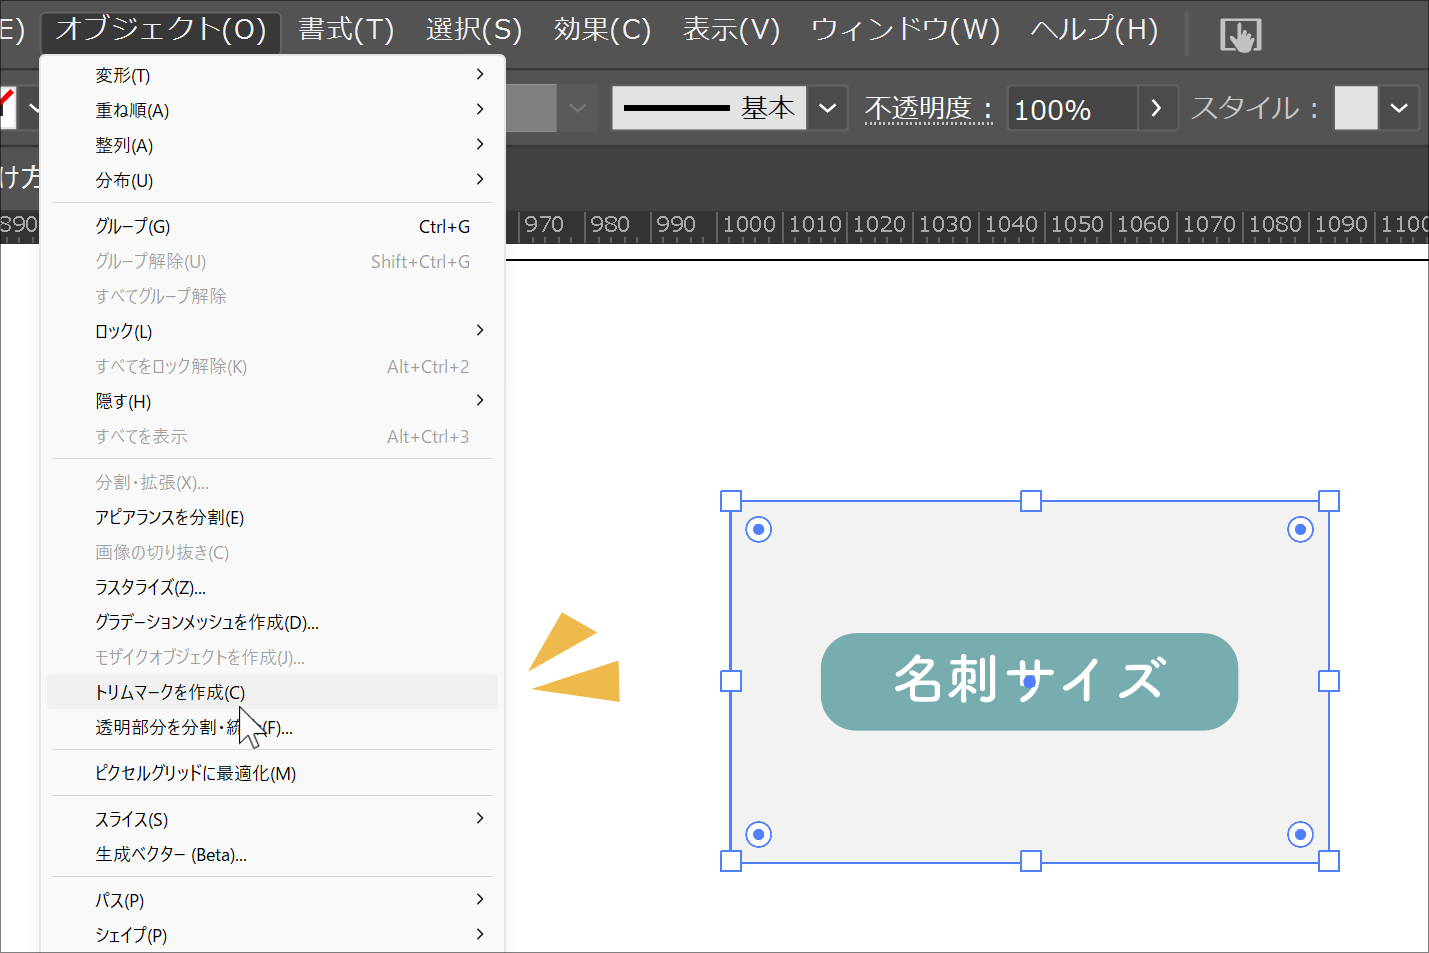This screenshot has height=953, width=1429.
Task: Click the touch workspace hand icon
Action: pyautogui.click(x=1240, y=36)
